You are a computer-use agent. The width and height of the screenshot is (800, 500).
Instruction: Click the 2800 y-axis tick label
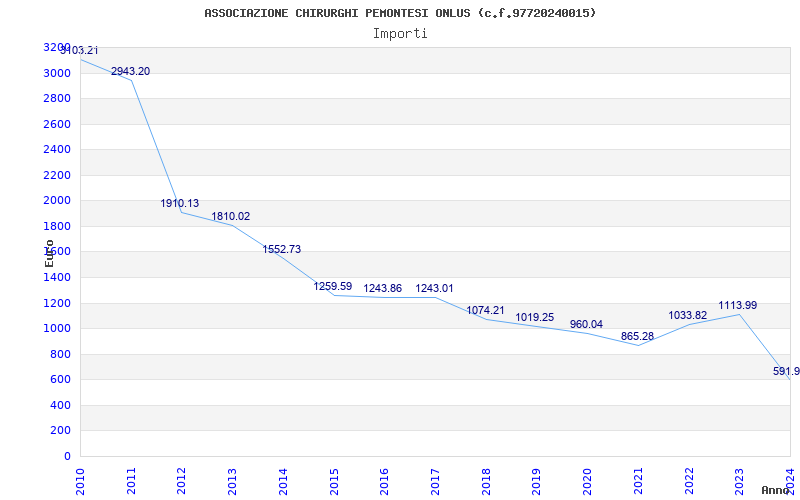coord(57,98)
